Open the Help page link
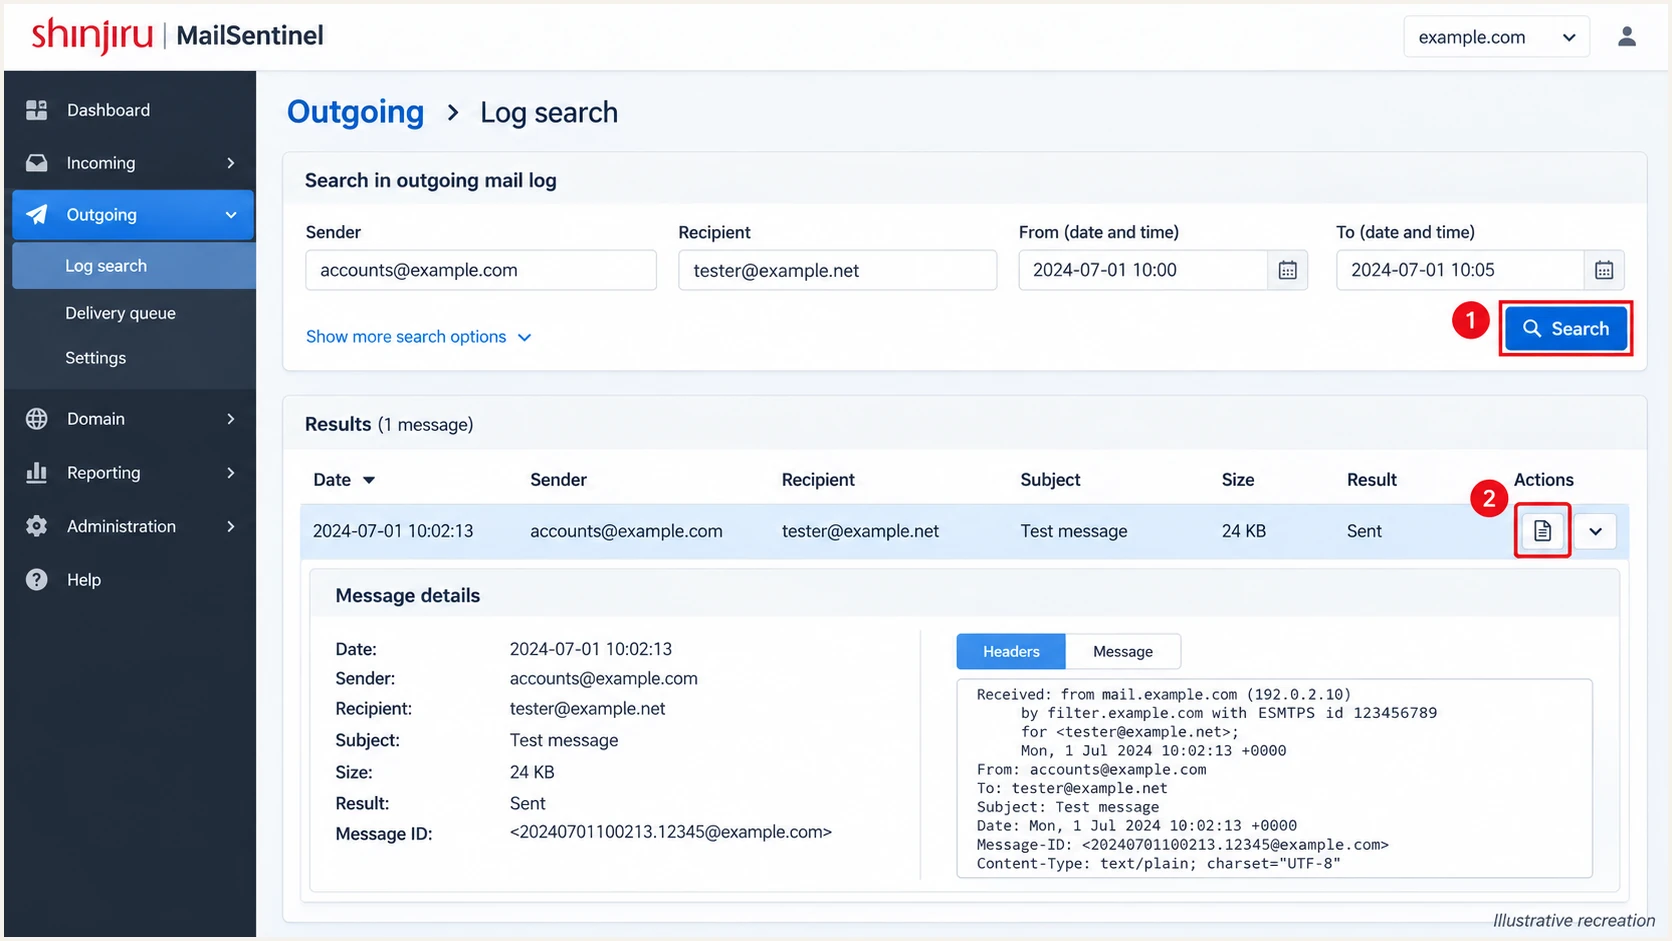This screenshot has width=1672, height=941. click(84, 580)
